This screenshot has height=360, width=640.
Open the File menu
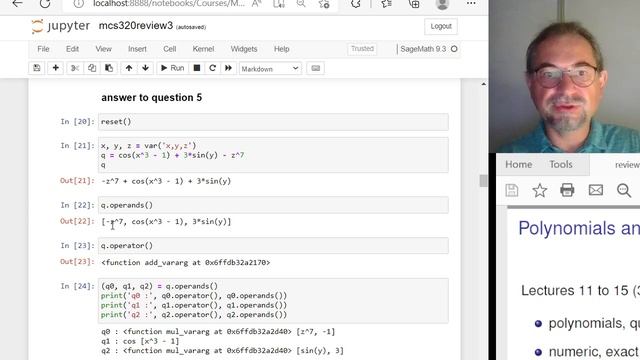43,49
